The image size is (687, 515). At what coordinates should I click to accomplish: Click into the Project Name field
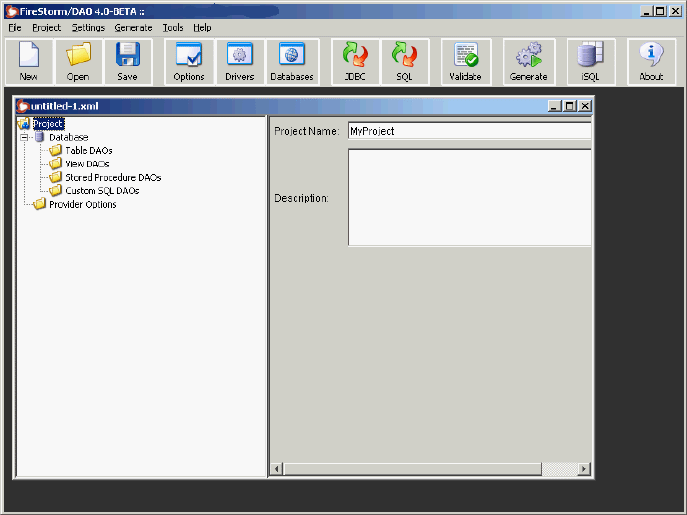[469, 131]
